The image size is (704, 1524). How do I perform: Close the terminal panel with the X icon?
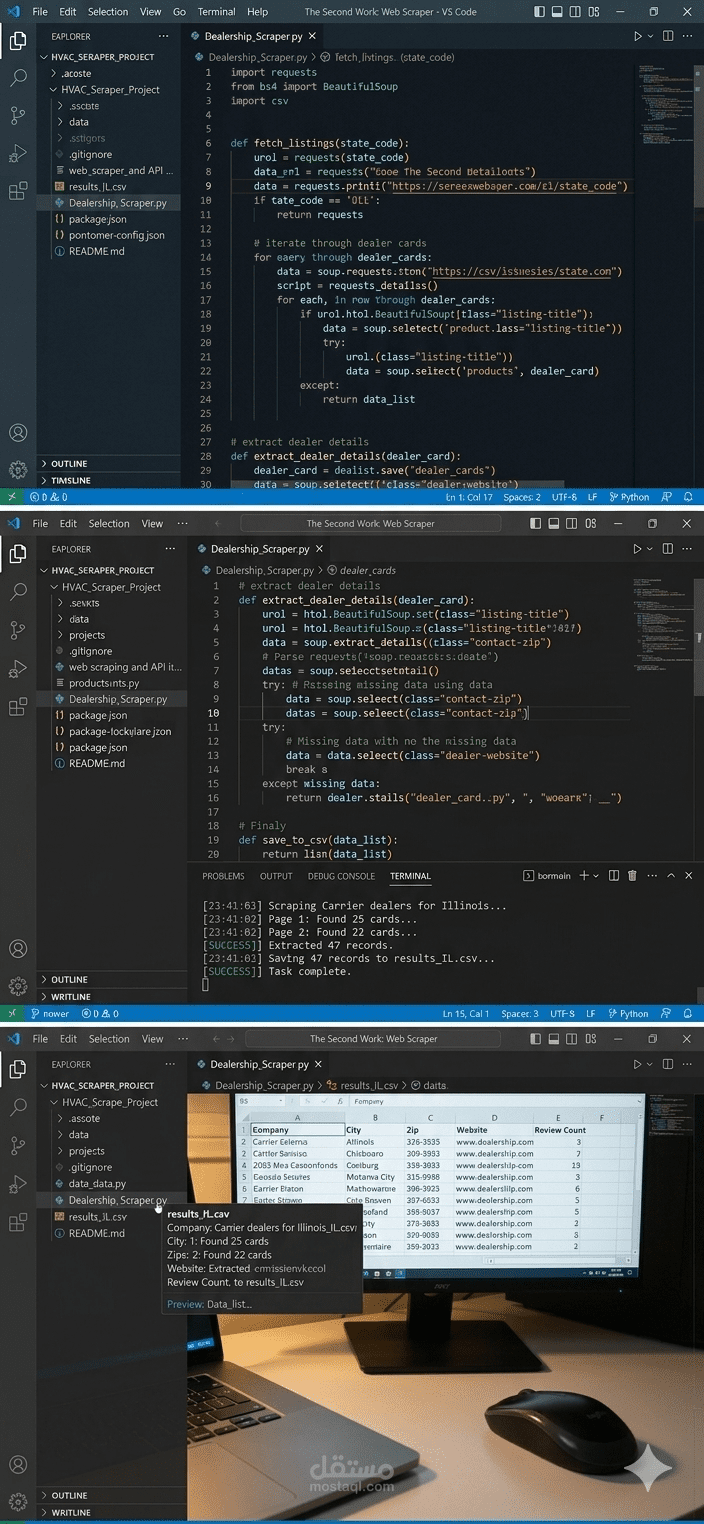click(x=690, y=876)
